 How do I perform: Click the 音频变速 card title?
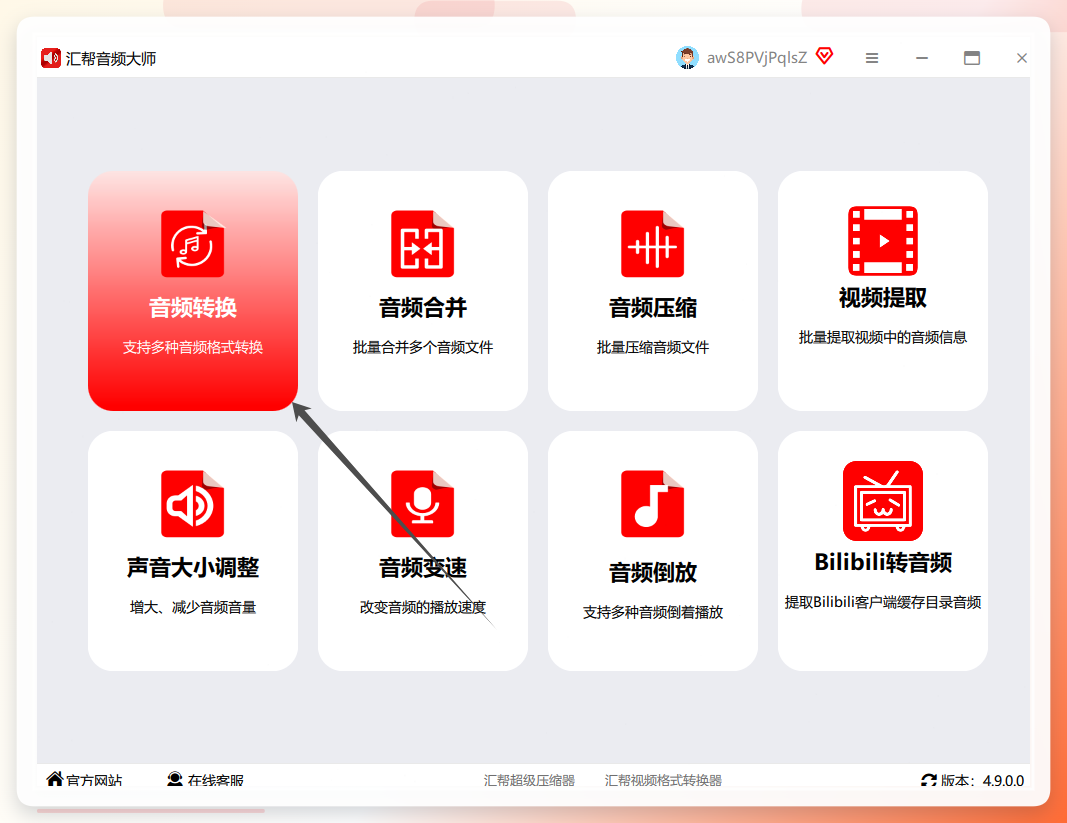(x=423, y=568)
